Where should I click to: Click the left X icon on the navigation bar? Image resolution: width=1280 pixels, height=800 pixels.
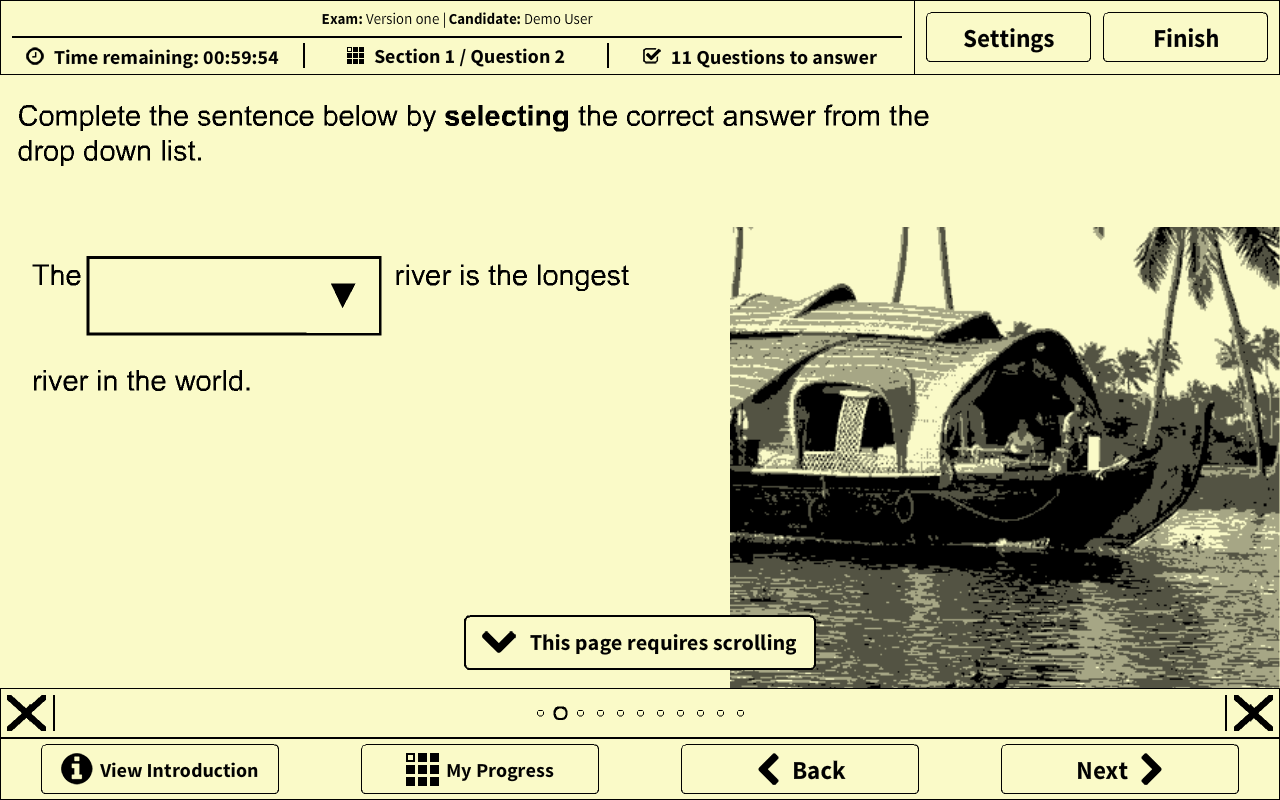coord(26,713)
